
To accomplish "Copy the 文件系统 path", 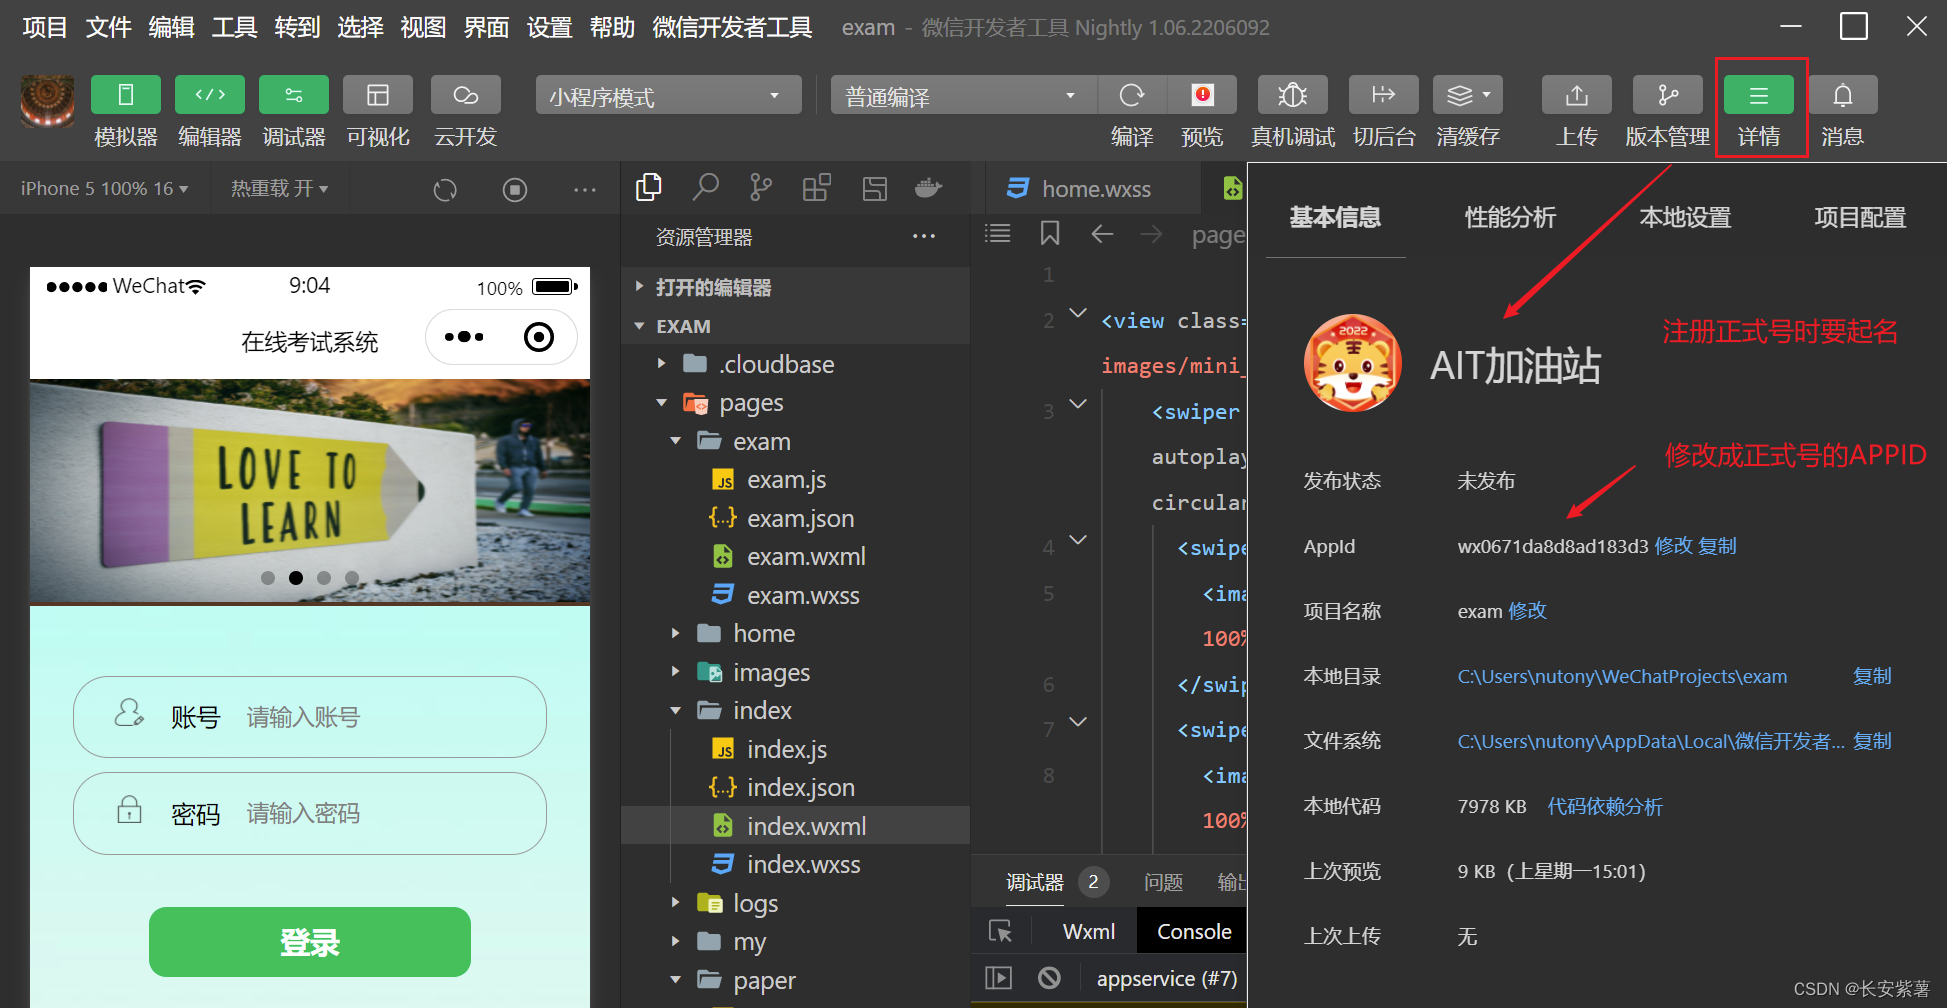I will pos(1872,741).
